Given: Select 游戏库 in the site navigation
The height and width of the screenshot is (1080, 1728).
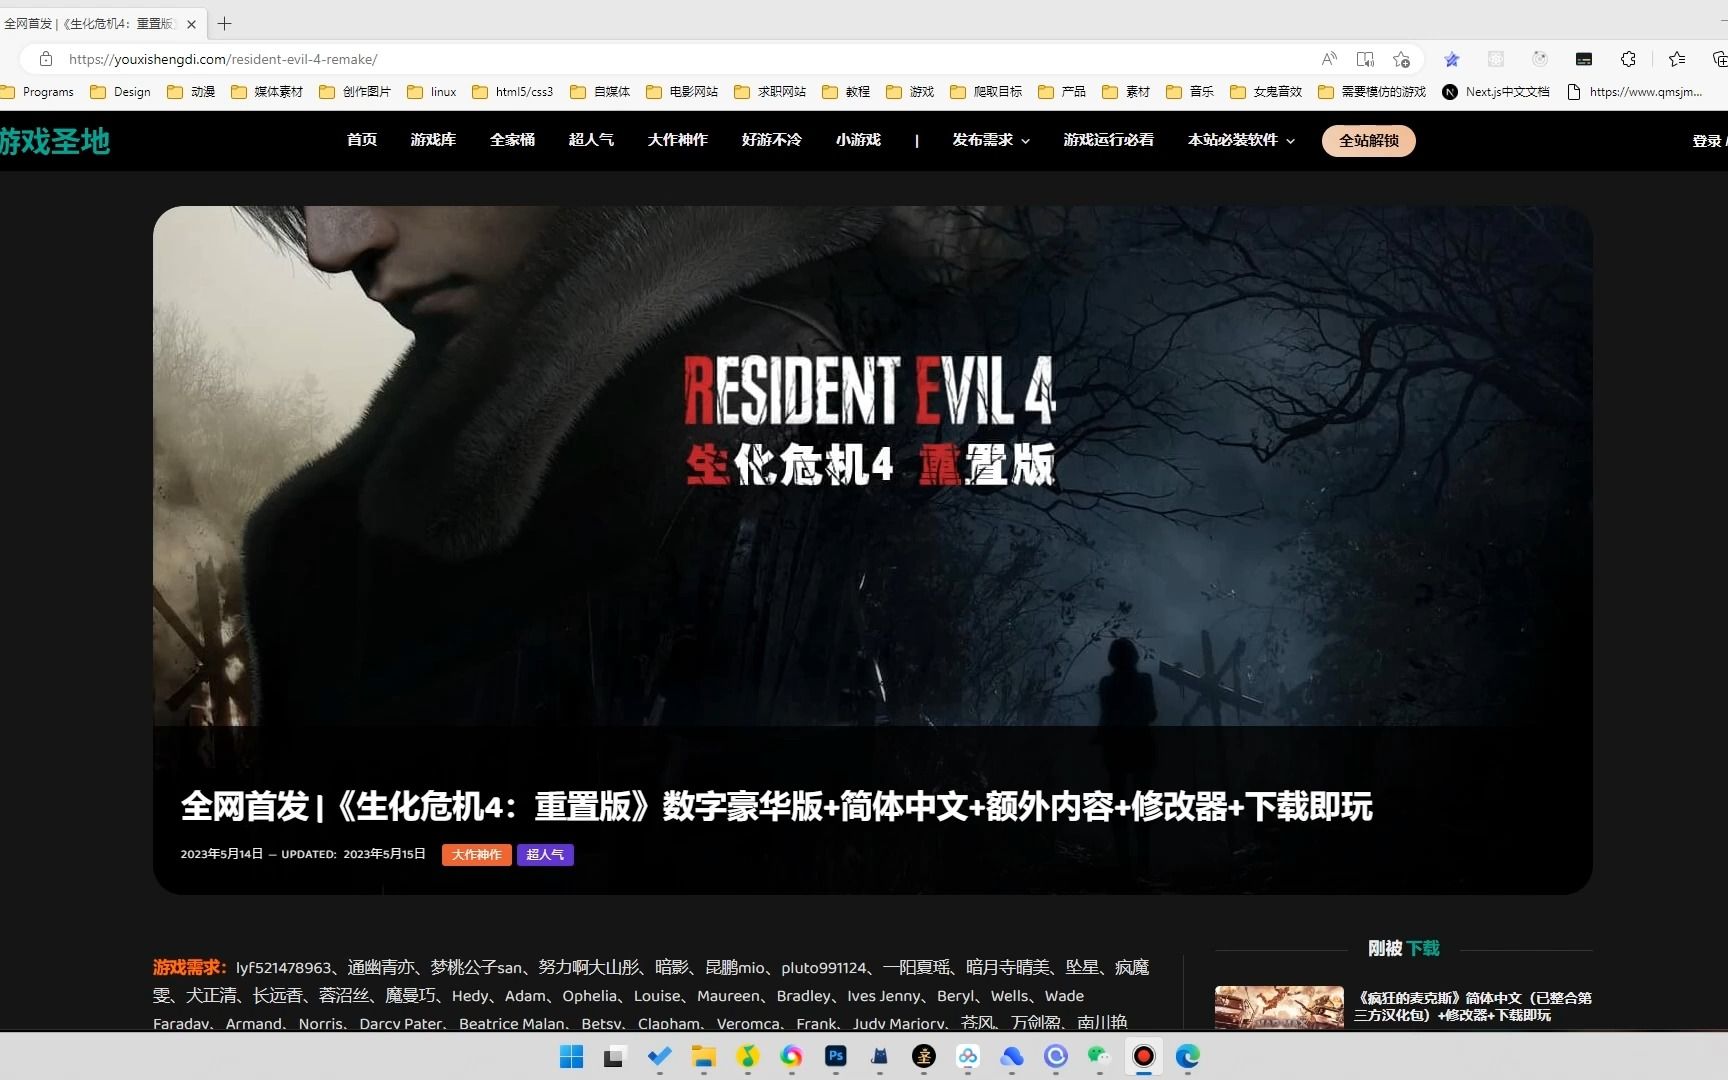Looking at the screenshot, I should point(432,140).
